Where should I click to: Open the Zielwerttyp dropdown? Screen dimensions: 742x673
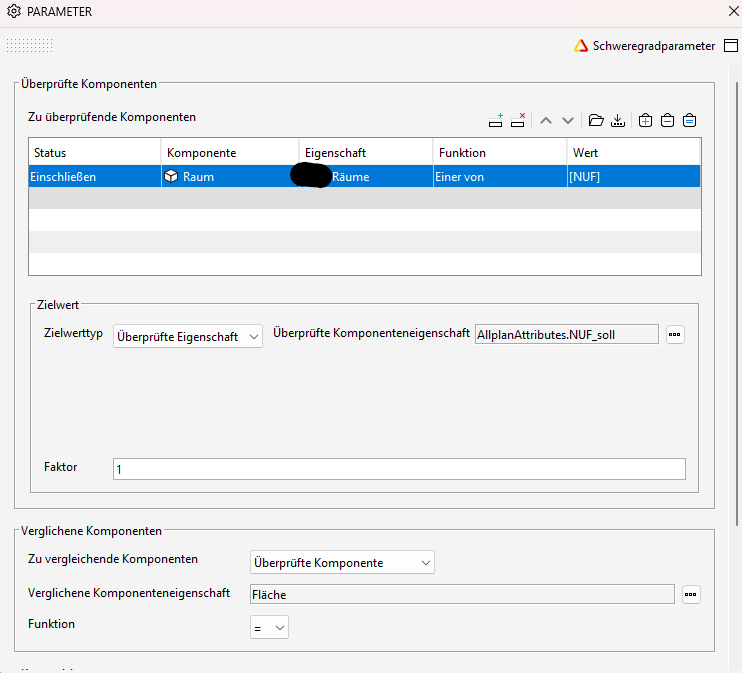[x=188, y=336]
